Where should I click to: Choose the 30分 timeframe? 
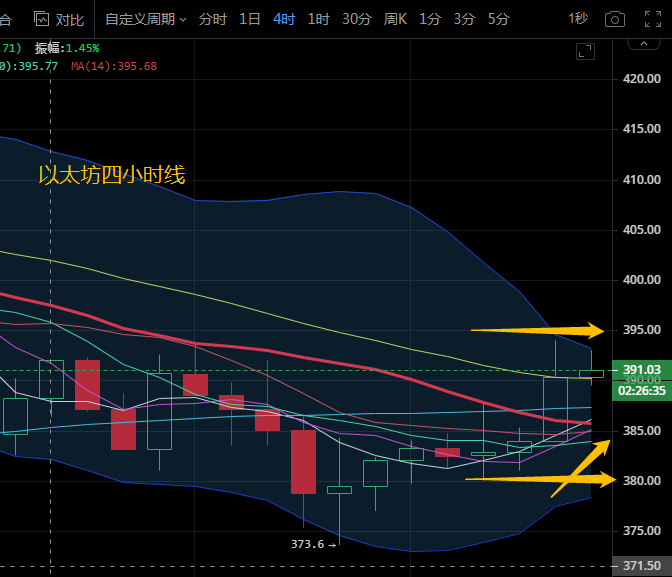click(356, 19)
